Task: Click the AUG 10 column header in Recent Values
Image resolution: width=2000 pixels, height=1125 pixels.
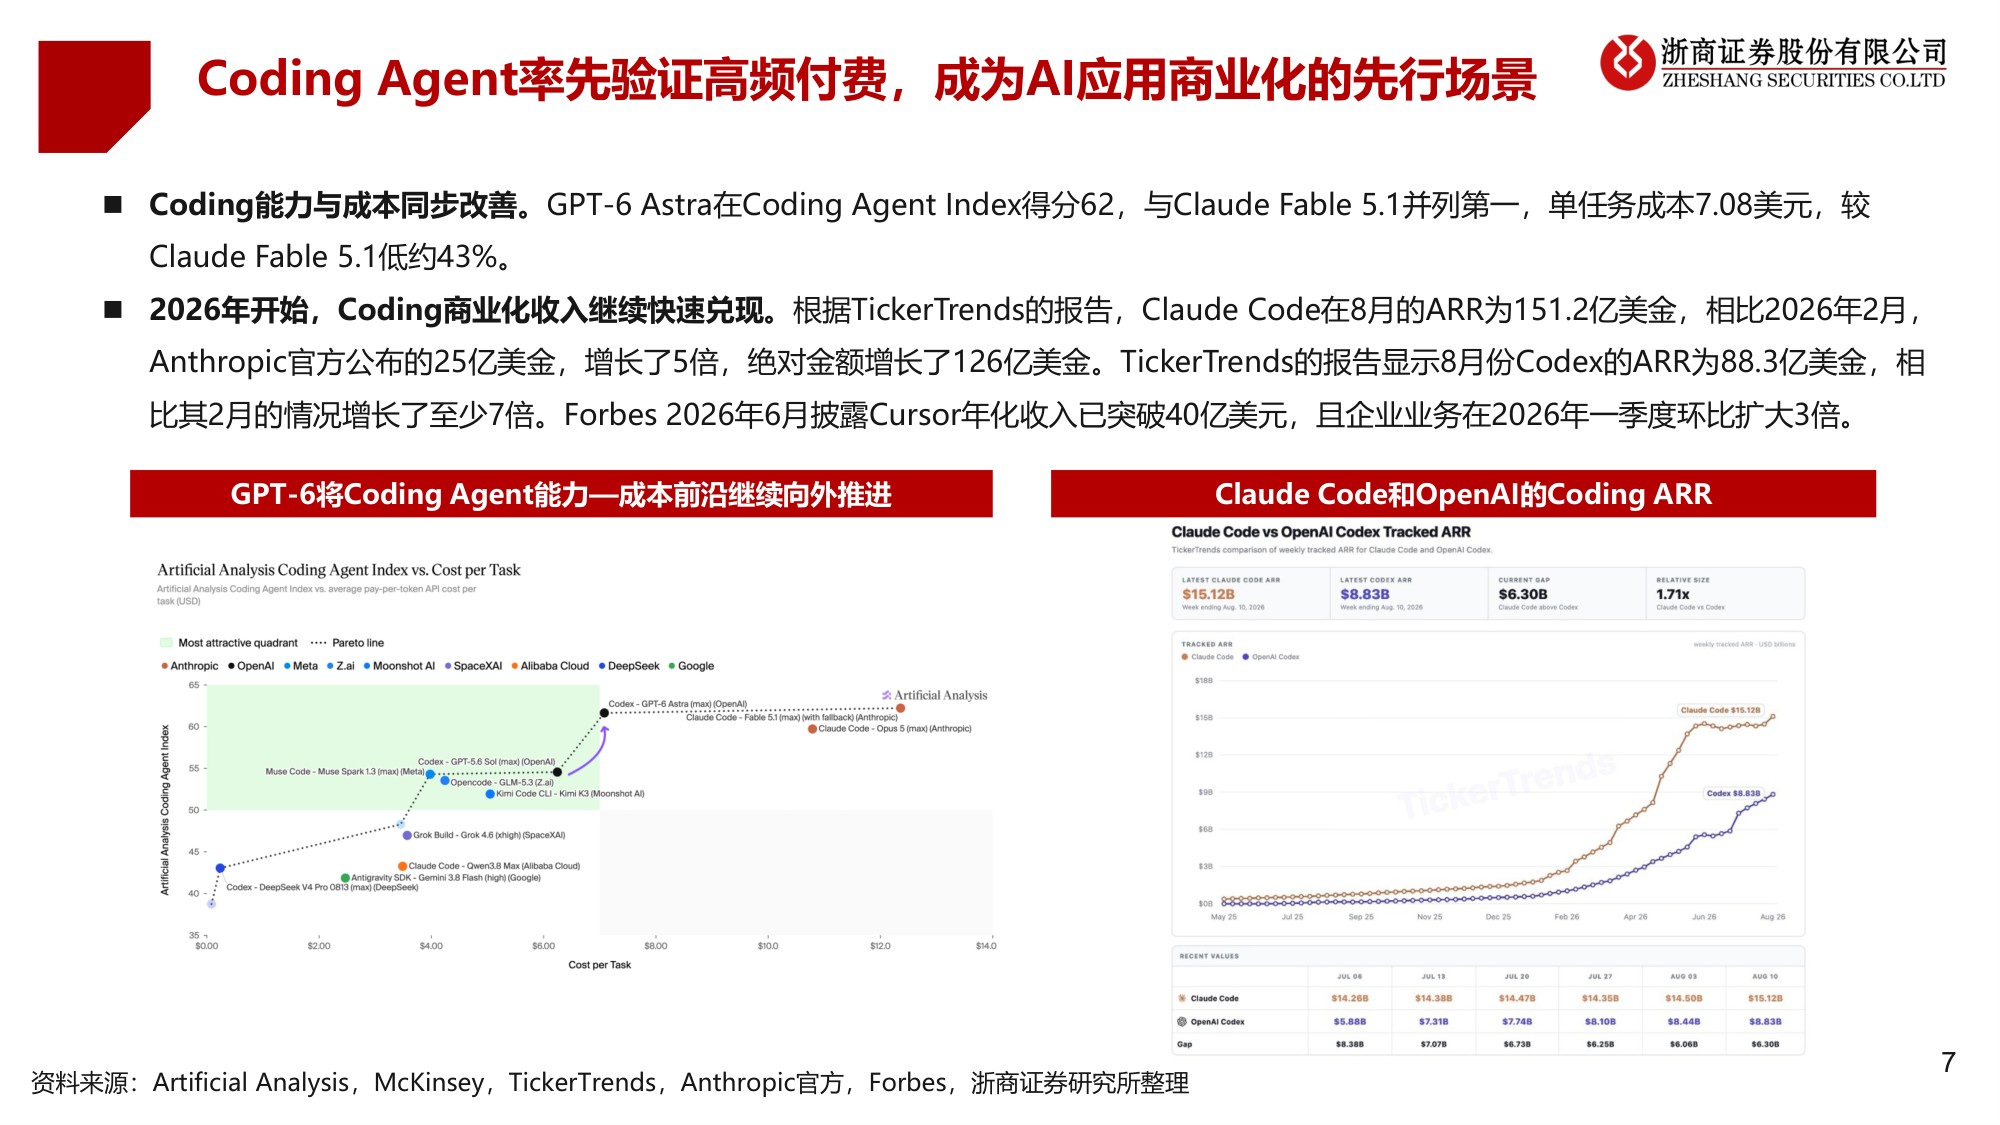Action: [x=1765, y=976]
